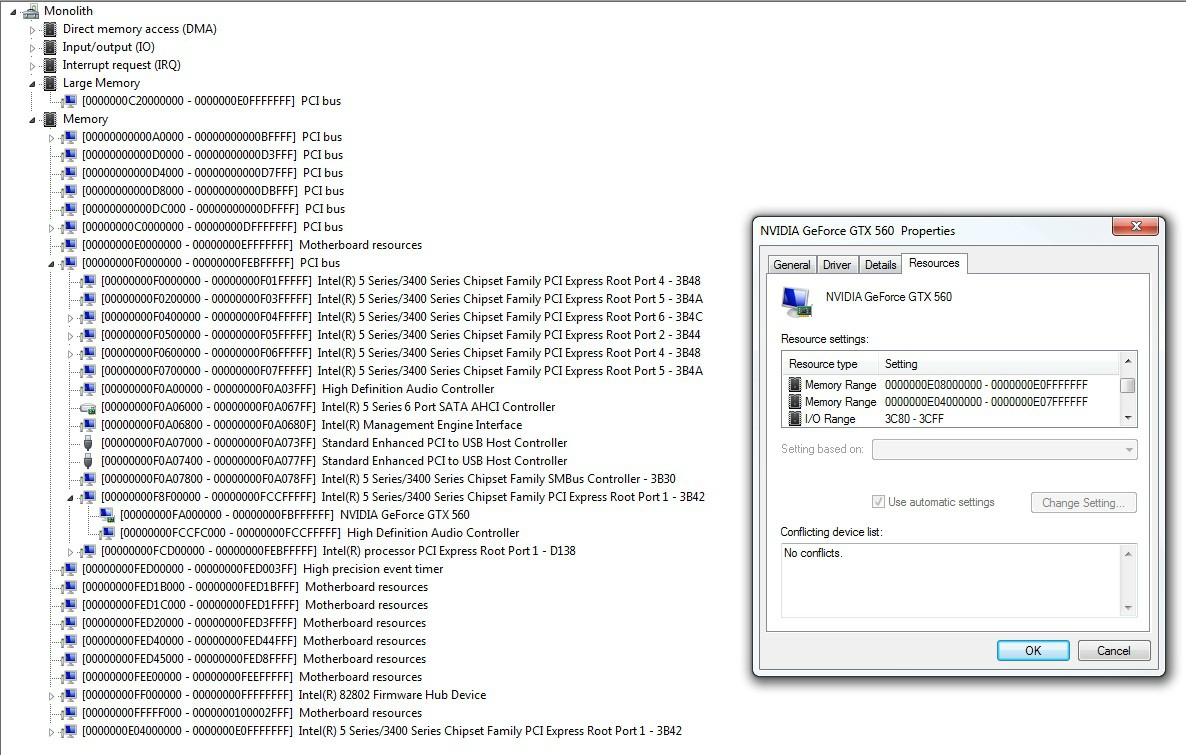Image resolution: width=1186 pixels, height=755 pixels.
Task: Select I/O Range 3C80 - 3CFF setting
Action: pyautogui.click(x=914, y=418)
